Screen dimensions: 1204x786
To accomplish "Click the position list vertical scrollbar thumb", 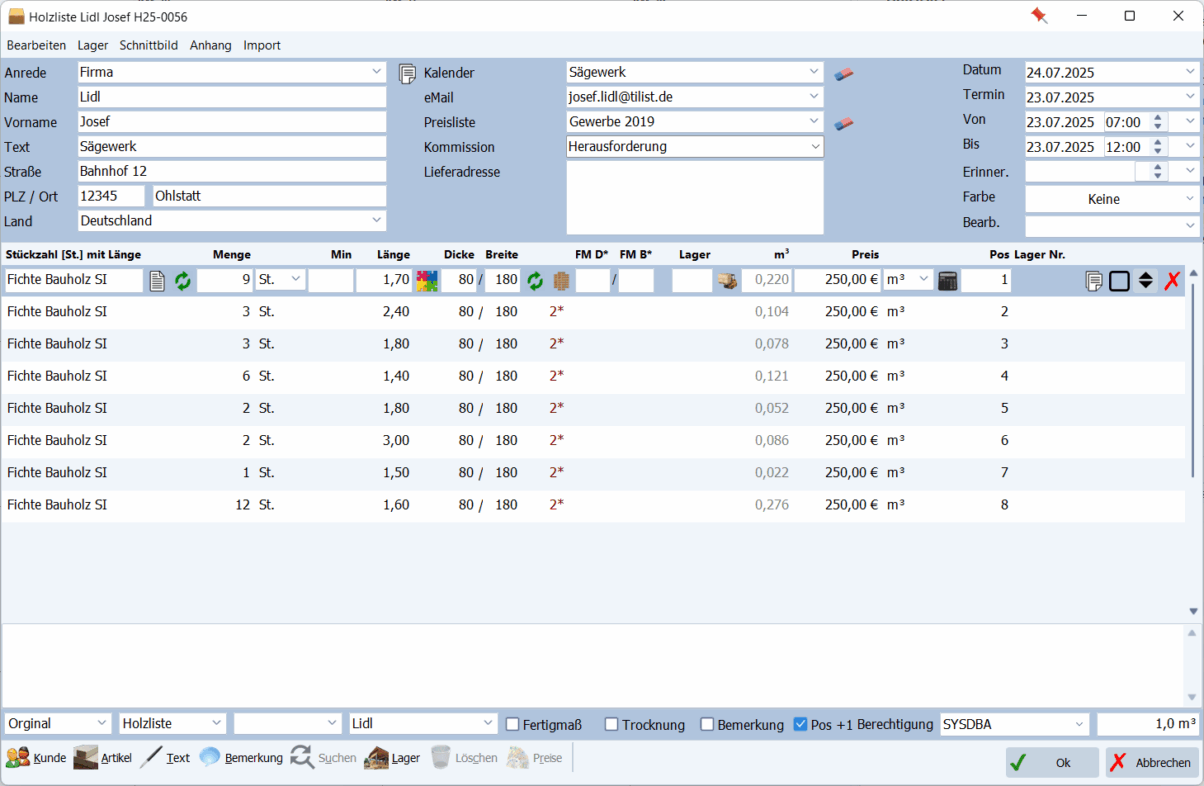I will [1195, 381].
